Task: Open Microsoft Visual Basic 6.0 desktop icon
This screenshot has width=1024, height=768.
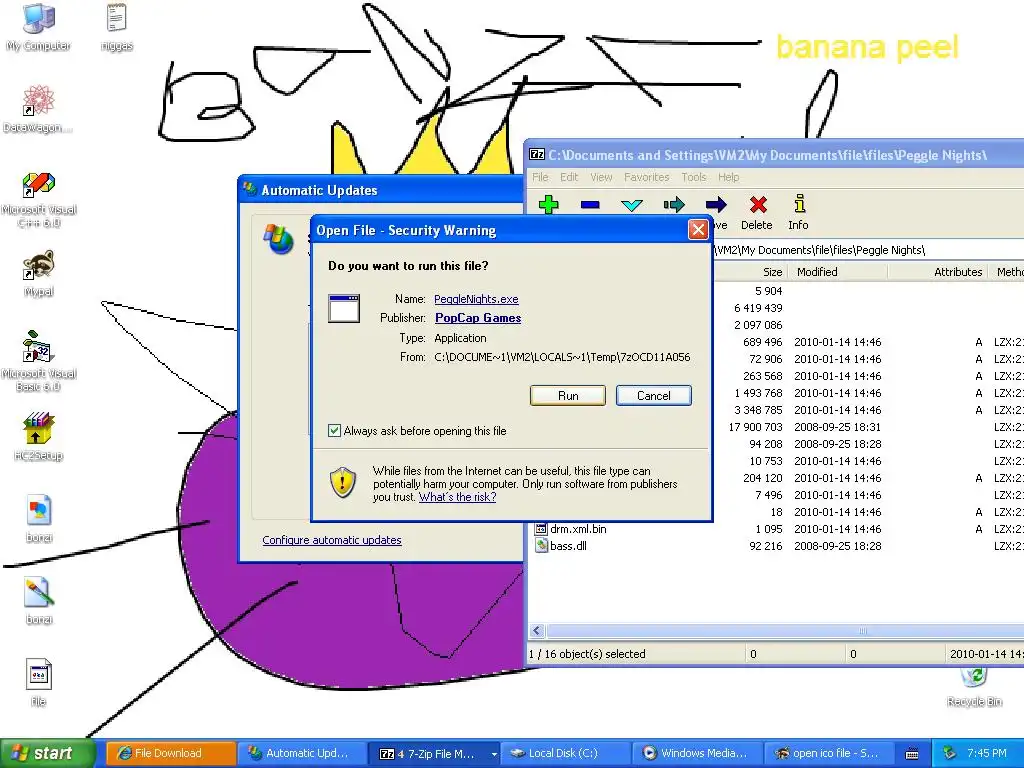Action: [x=38, y=347]
